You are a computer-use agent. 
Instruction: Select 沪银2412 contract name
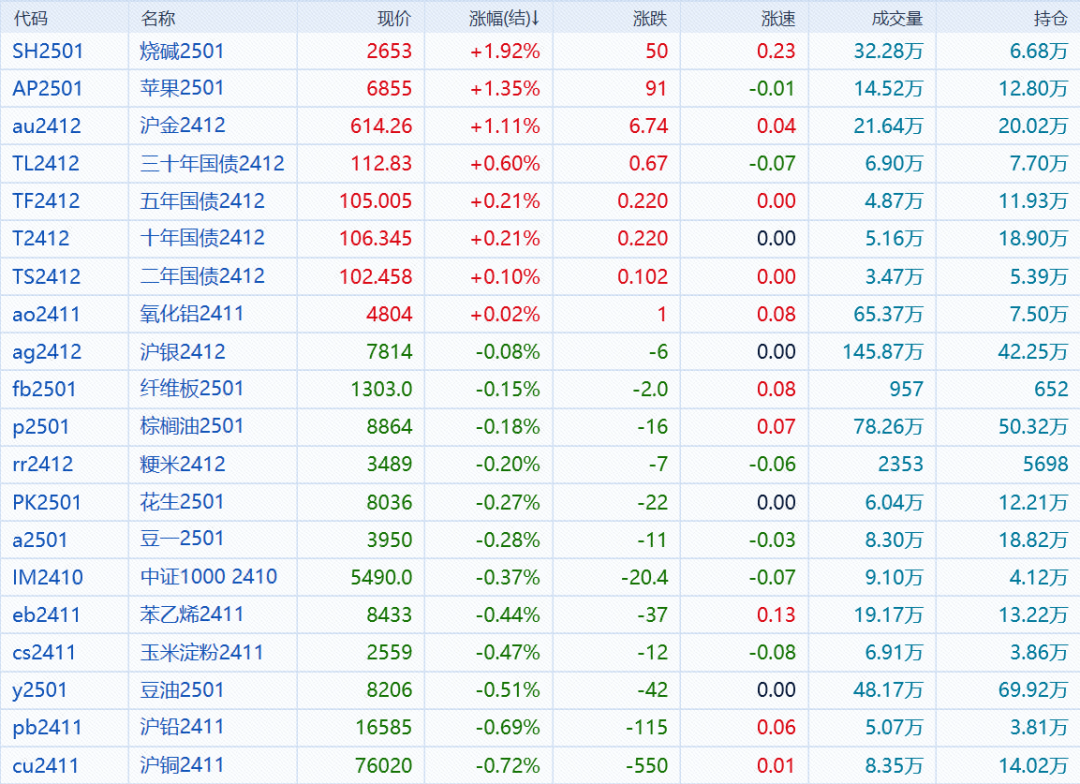pos(182,352)
